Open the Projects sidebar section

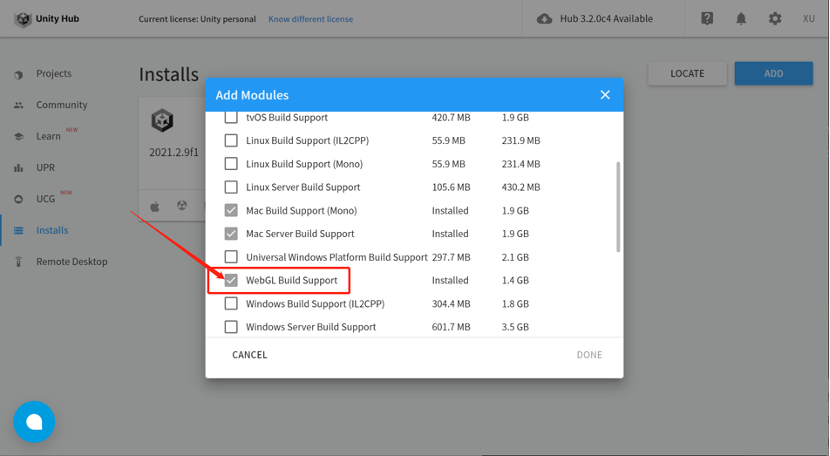tap(53, 74)
